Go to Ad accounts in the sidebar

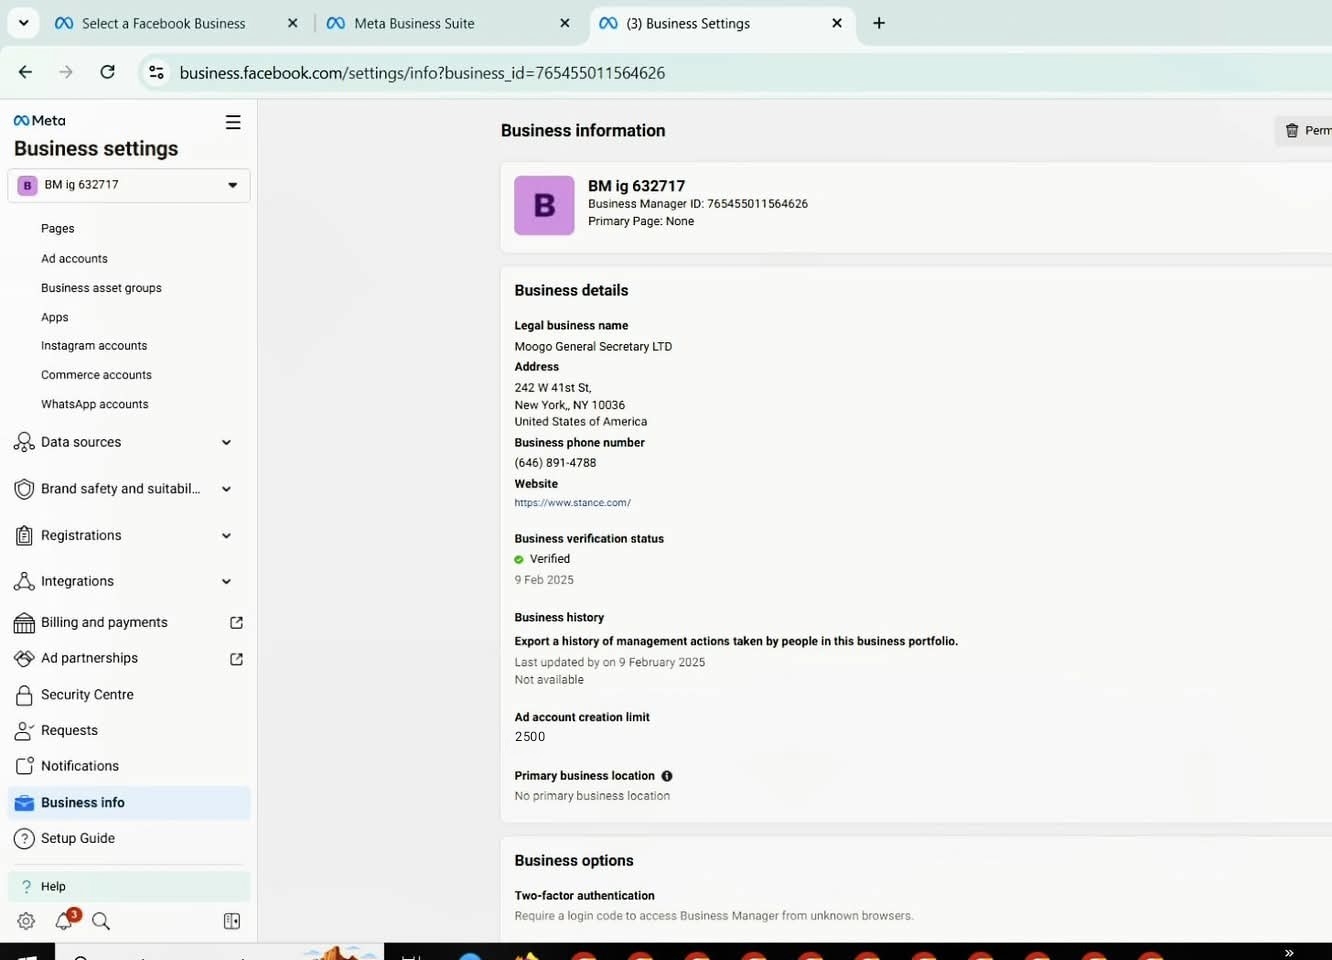pos(74,259)
